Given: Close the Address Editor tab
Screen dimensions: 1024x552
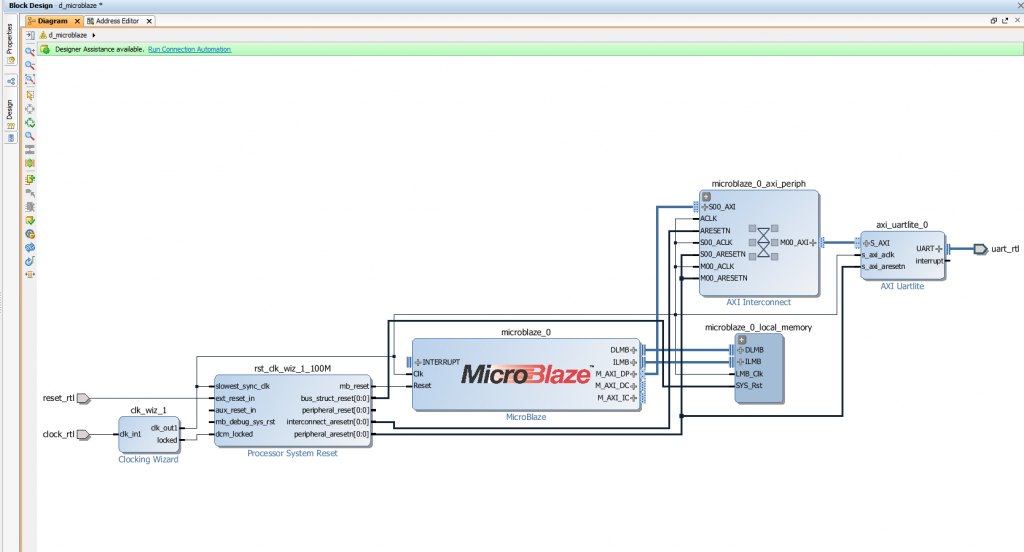Looking at the screenshot, I should point(149,21).
